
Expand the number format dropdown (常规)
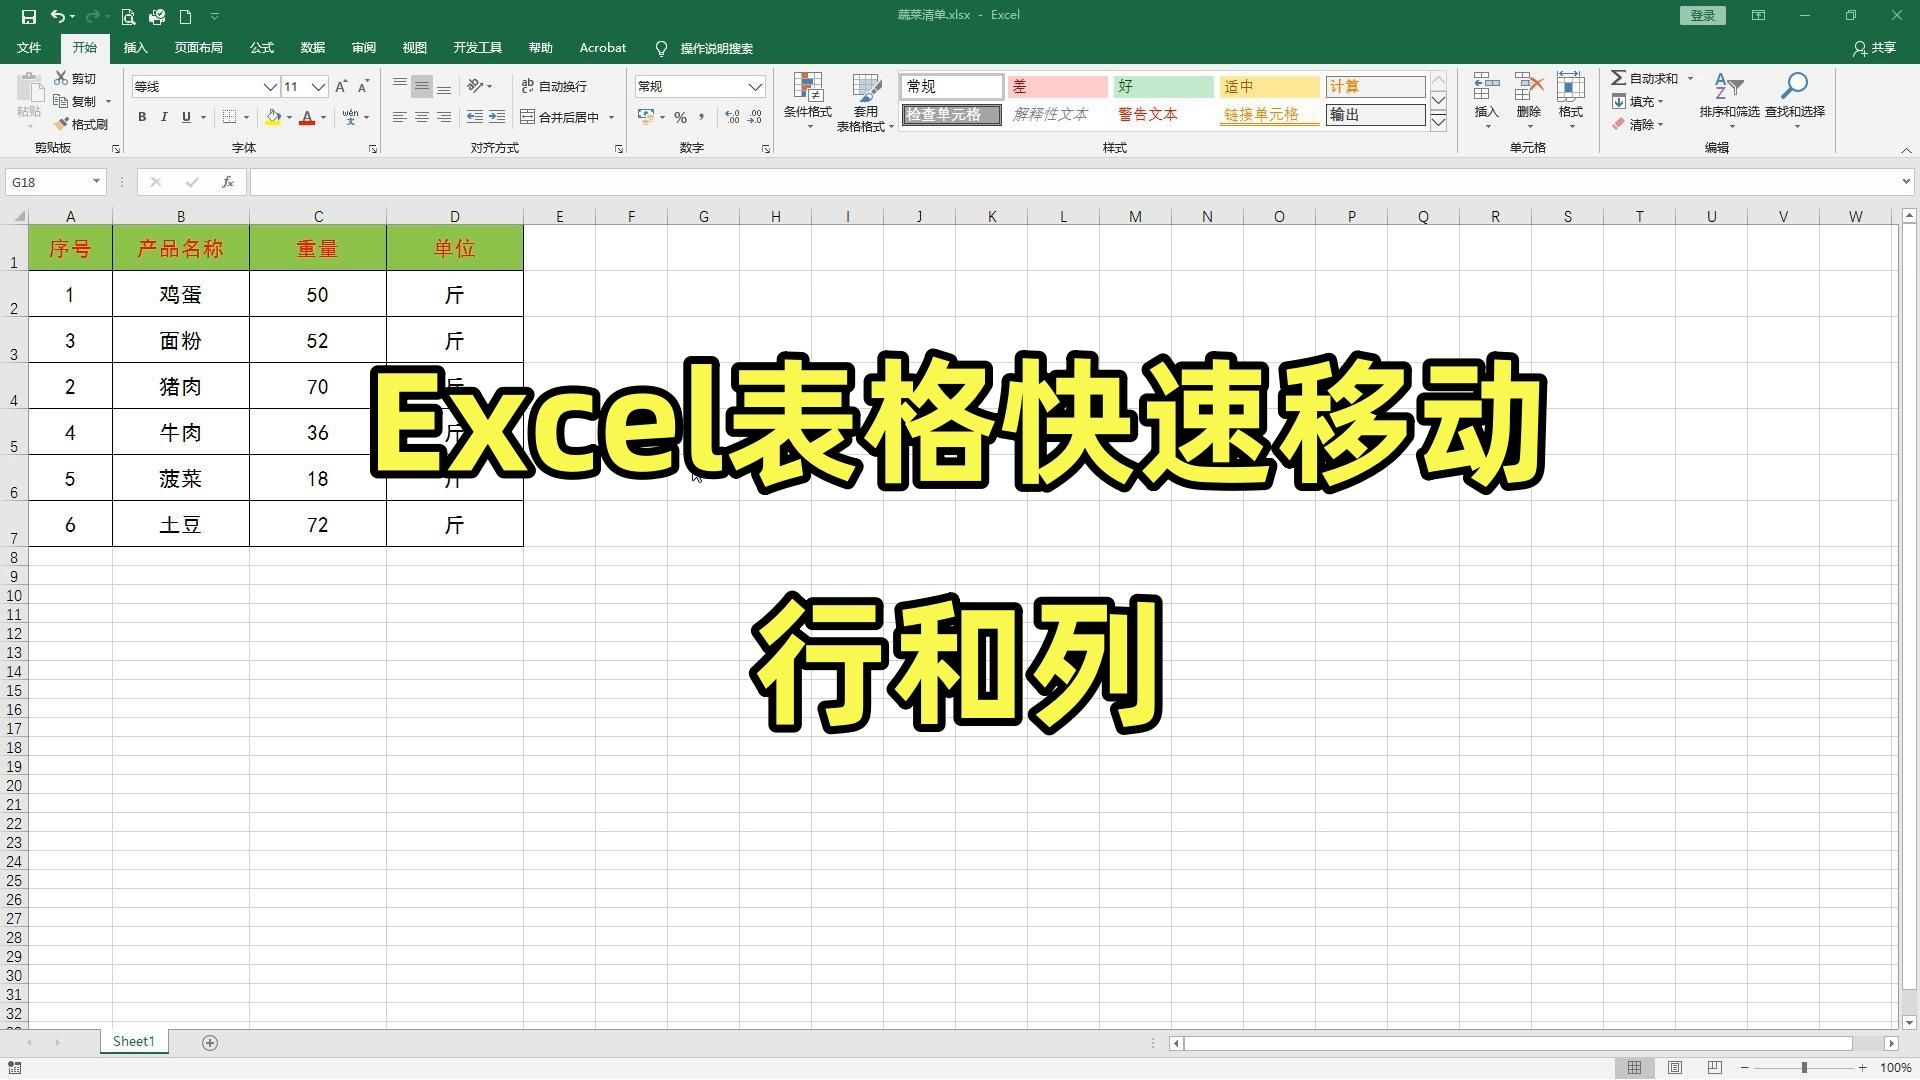coord(755,87)
